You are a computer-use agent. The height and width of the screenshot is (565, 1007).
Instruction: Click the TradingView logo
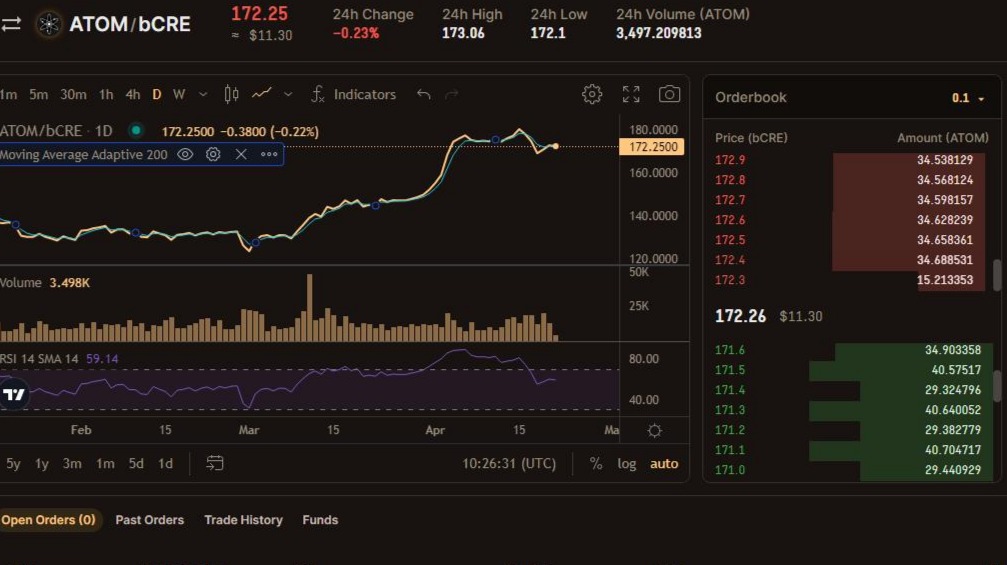[13, 394]
